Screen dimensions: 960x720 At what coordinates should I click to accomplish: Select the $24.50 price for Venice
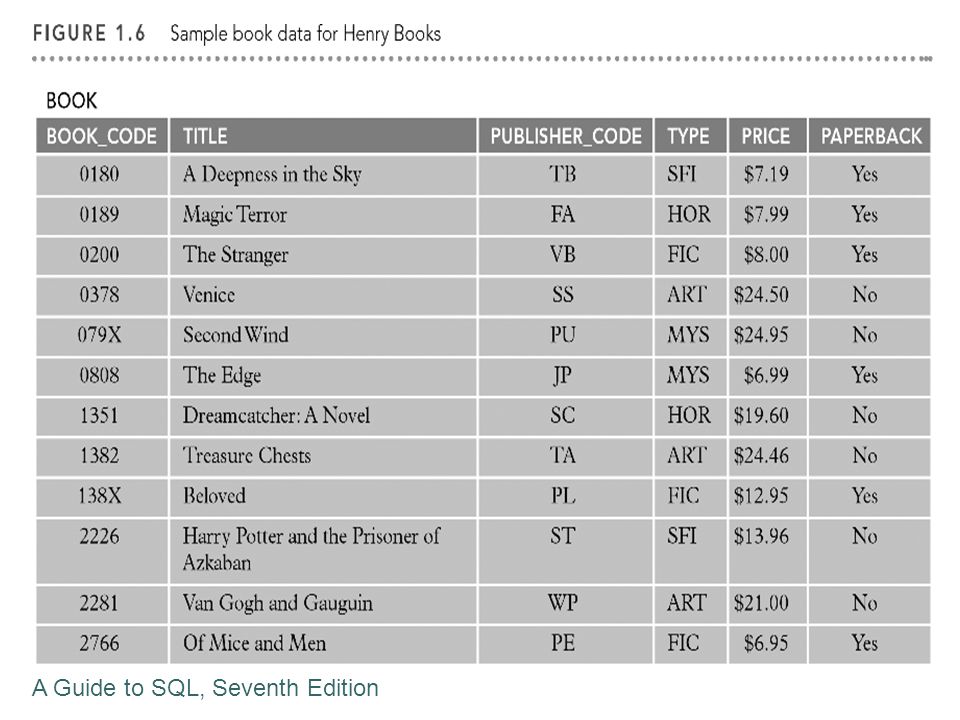pyautogui.click(x=762, y=295)
